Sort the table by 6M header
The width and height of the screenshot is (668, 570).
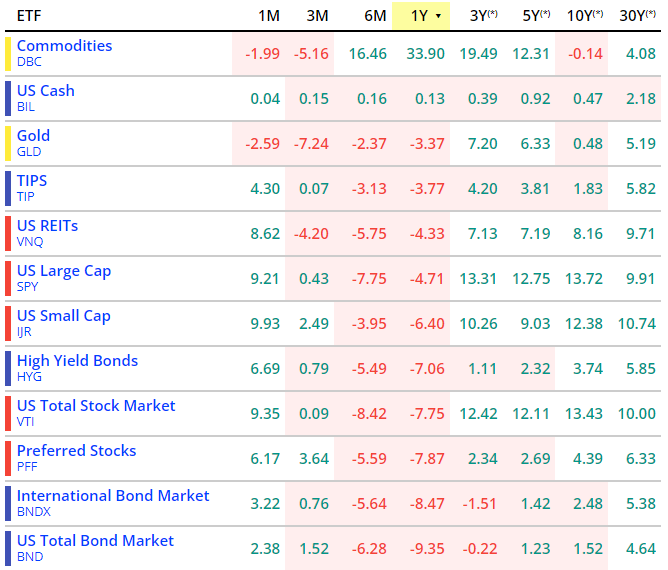pos(375,16)
